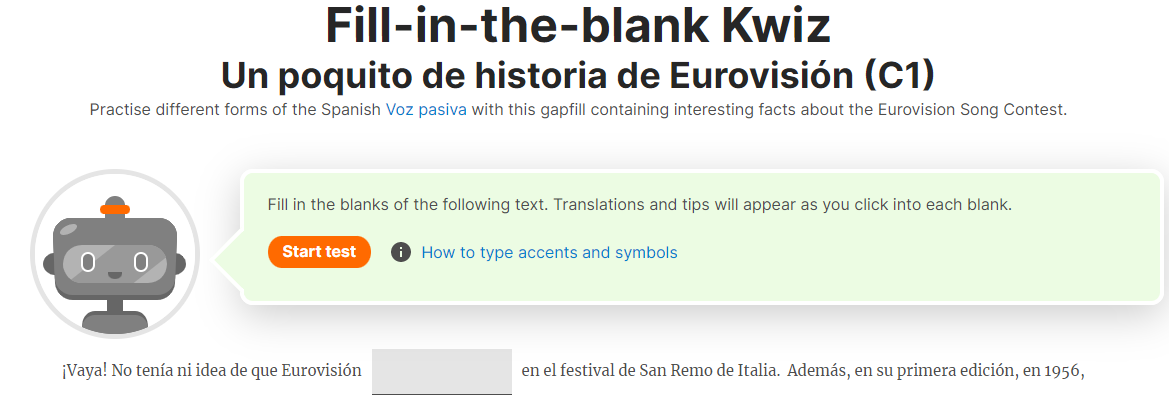Screen dimensions: 1169x398
Task: Click the robot's neck stand
Action: [114, 306]
